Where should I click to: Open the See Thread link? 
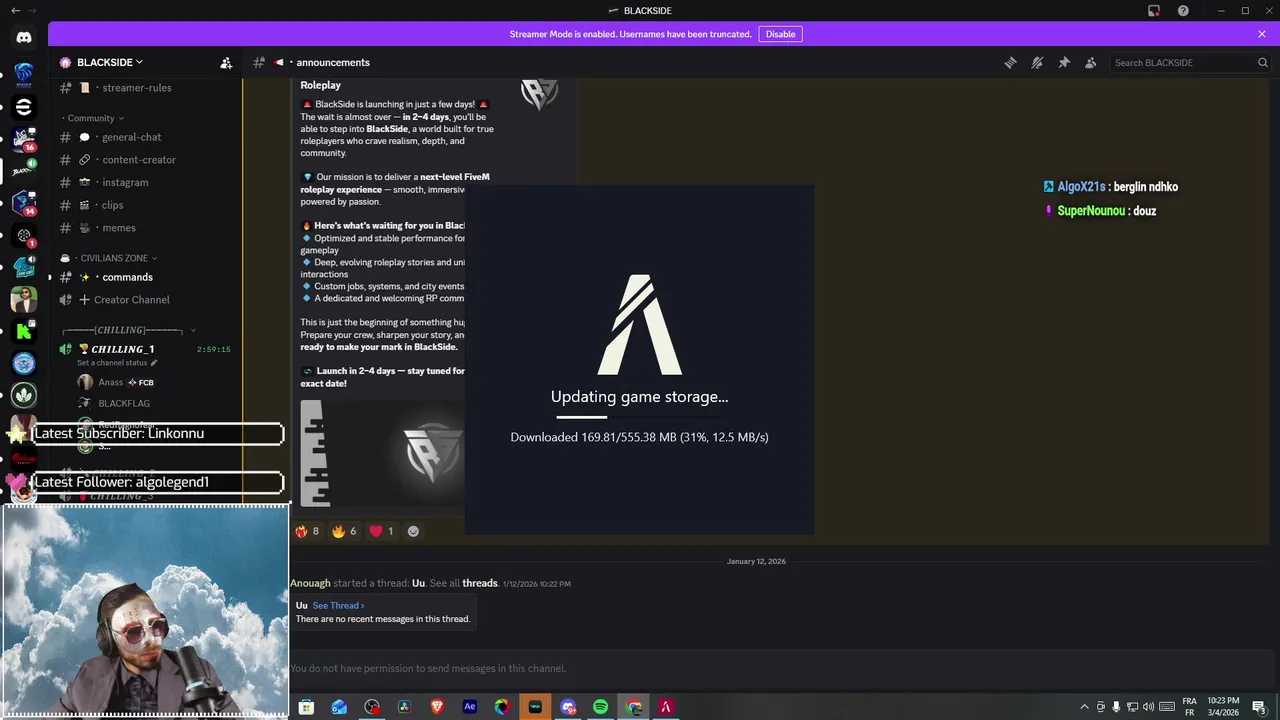(x=338, y=605)
